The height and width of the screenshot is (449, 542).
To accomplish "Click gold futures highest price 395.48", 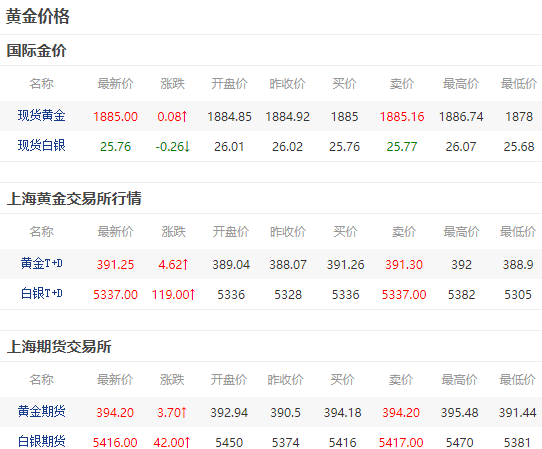I will pos(460,413).
